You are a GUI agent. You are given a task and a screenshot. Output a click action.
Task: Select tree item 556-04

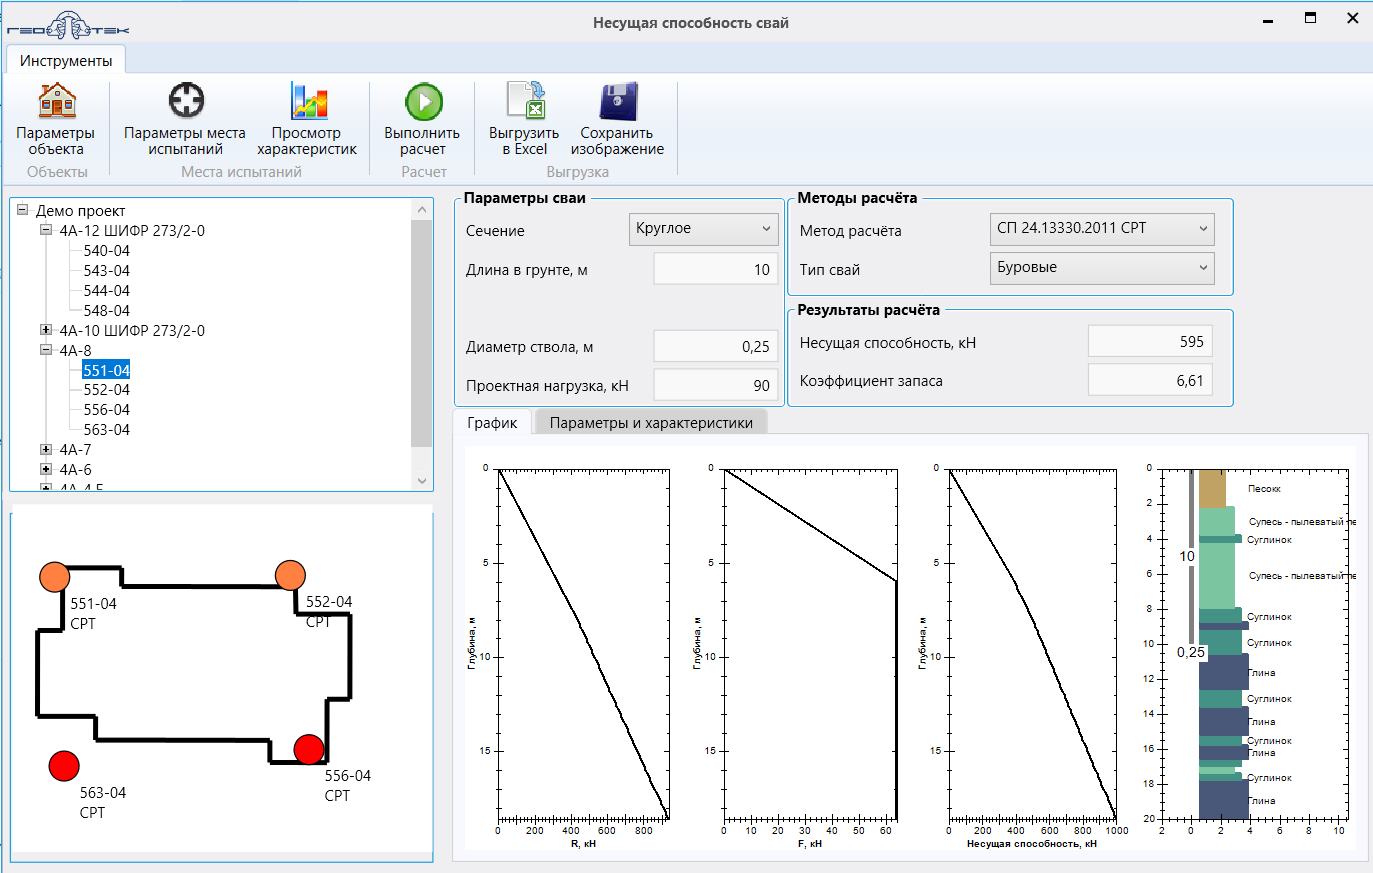(x=107, y=410)
